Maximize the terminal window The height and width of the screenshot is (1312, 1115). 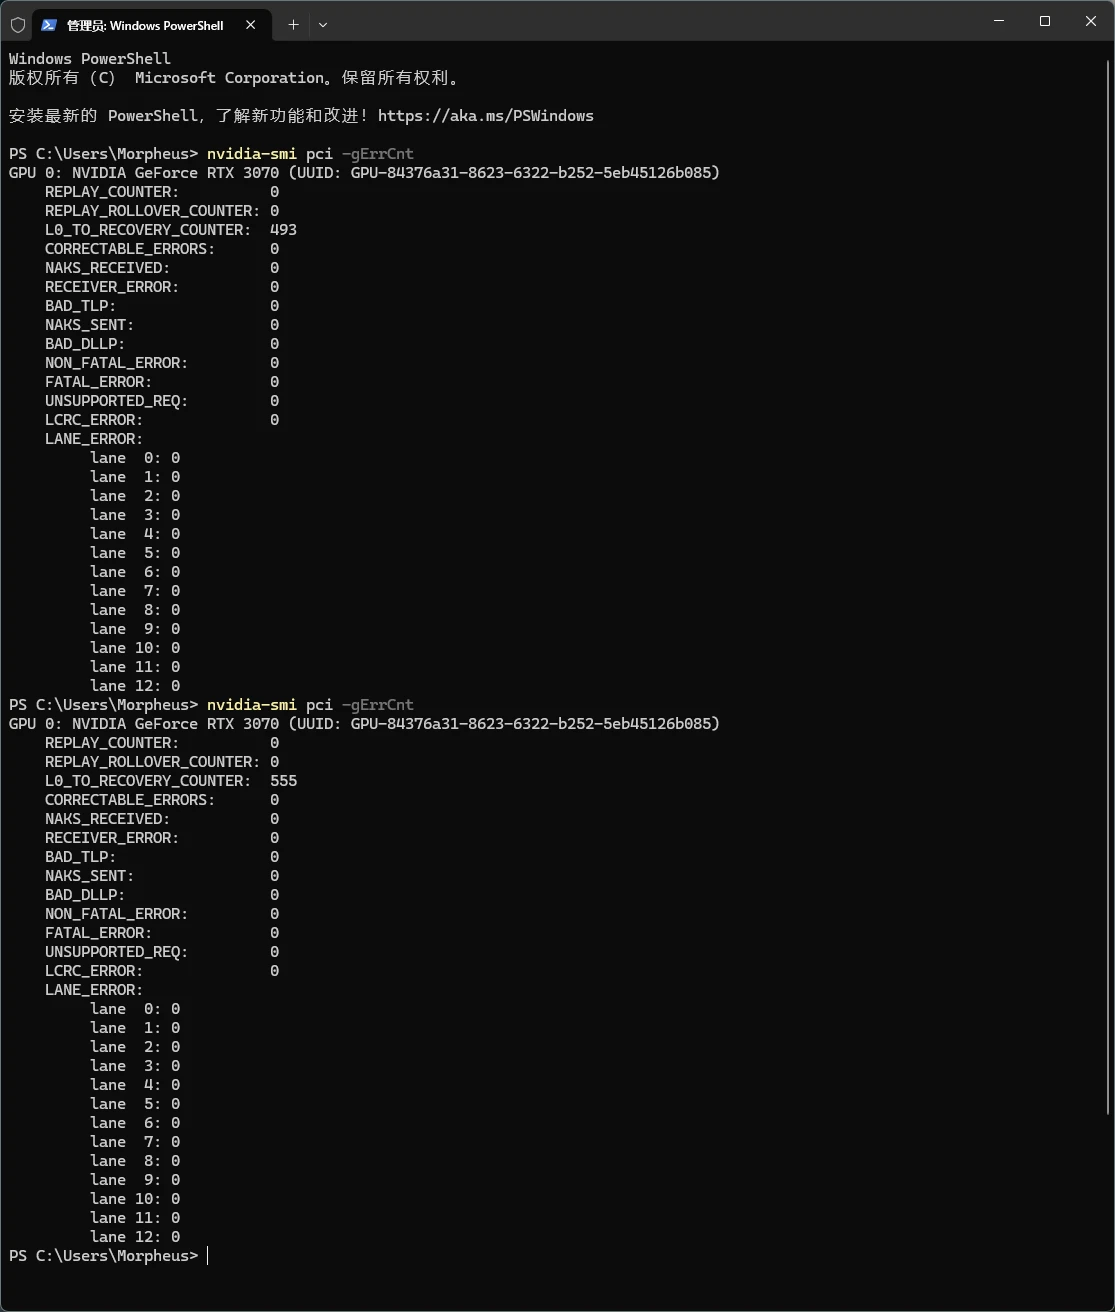(x=1045, y=21)
